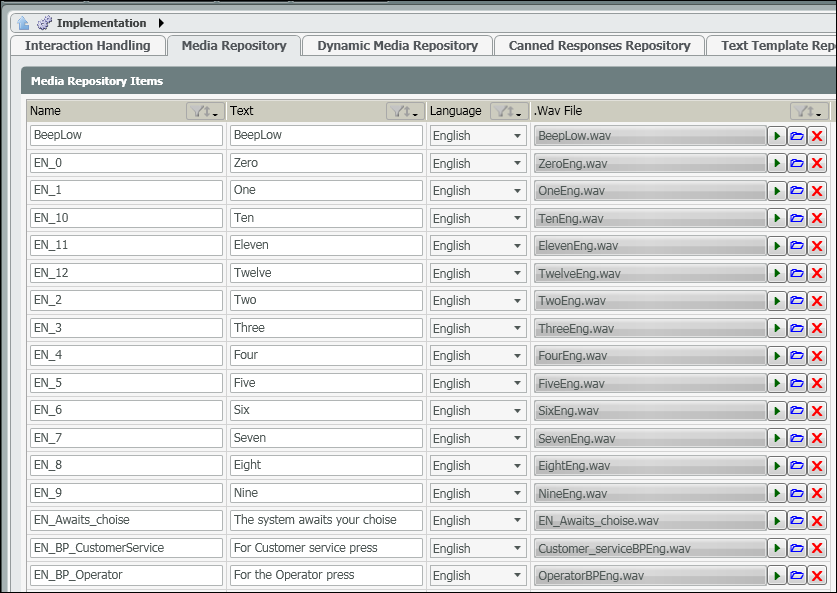The height and width of the screenshot is (593, 837).
Task: Play the EN_Awaits_choise.wav file
Action: coord(777,521)
